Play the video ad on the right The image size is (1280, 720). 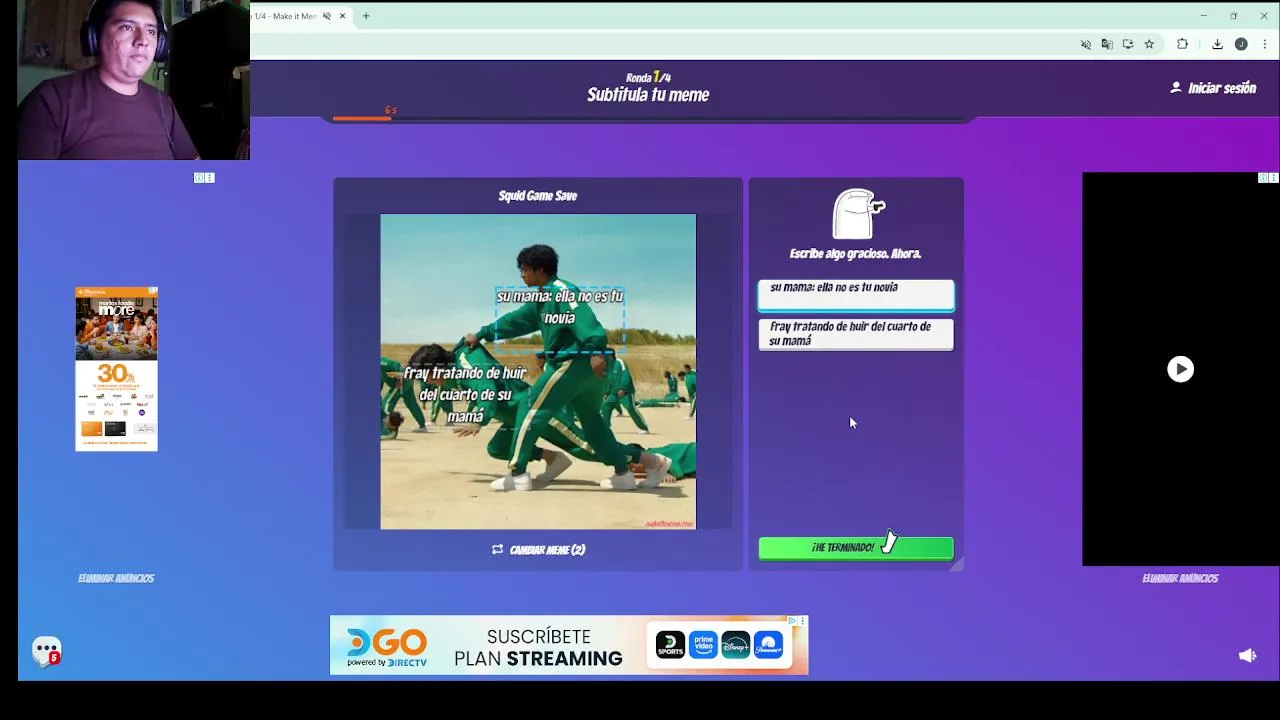click(1181, 369)
